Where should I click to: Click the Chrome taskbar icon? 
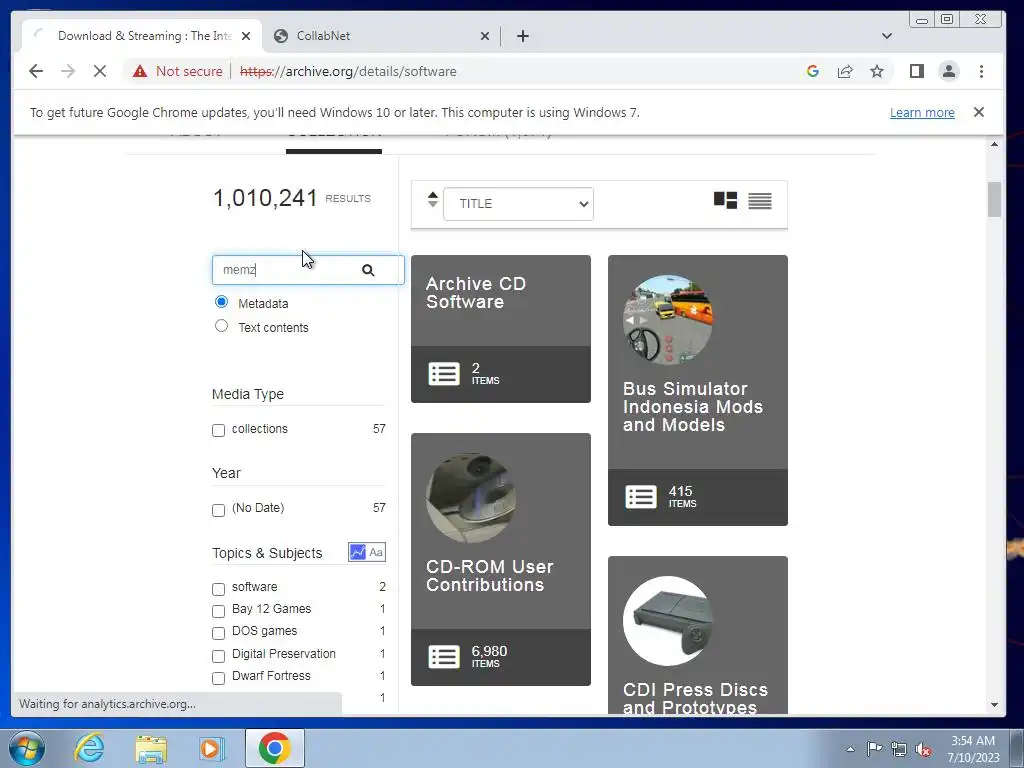click(274, 748)
